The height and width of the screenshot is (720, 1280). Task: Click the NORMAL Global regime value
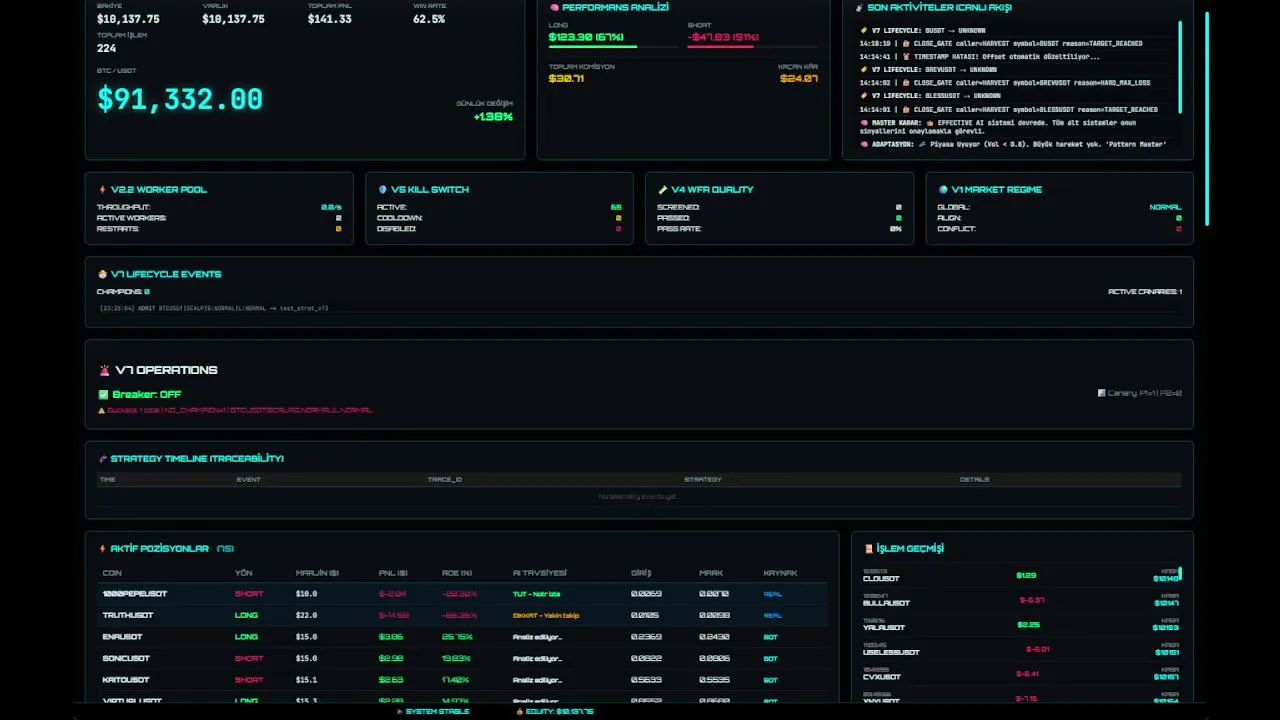pos(1165,207)
